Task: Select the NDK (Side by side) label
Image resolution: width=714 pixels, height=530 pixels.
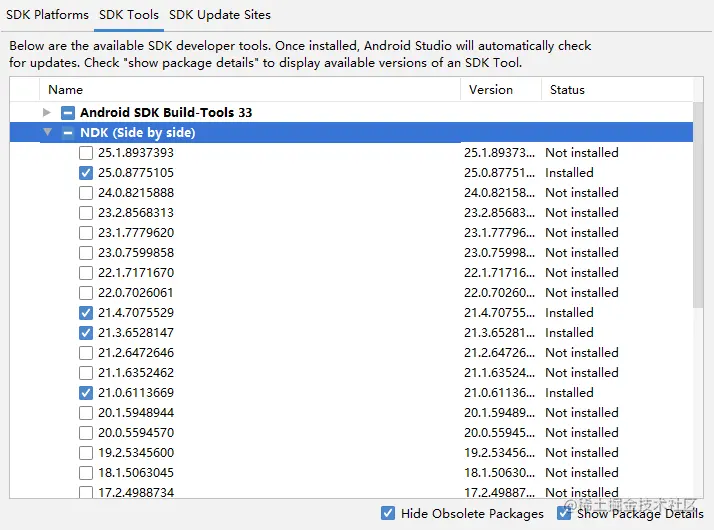Action: [138, 132]
